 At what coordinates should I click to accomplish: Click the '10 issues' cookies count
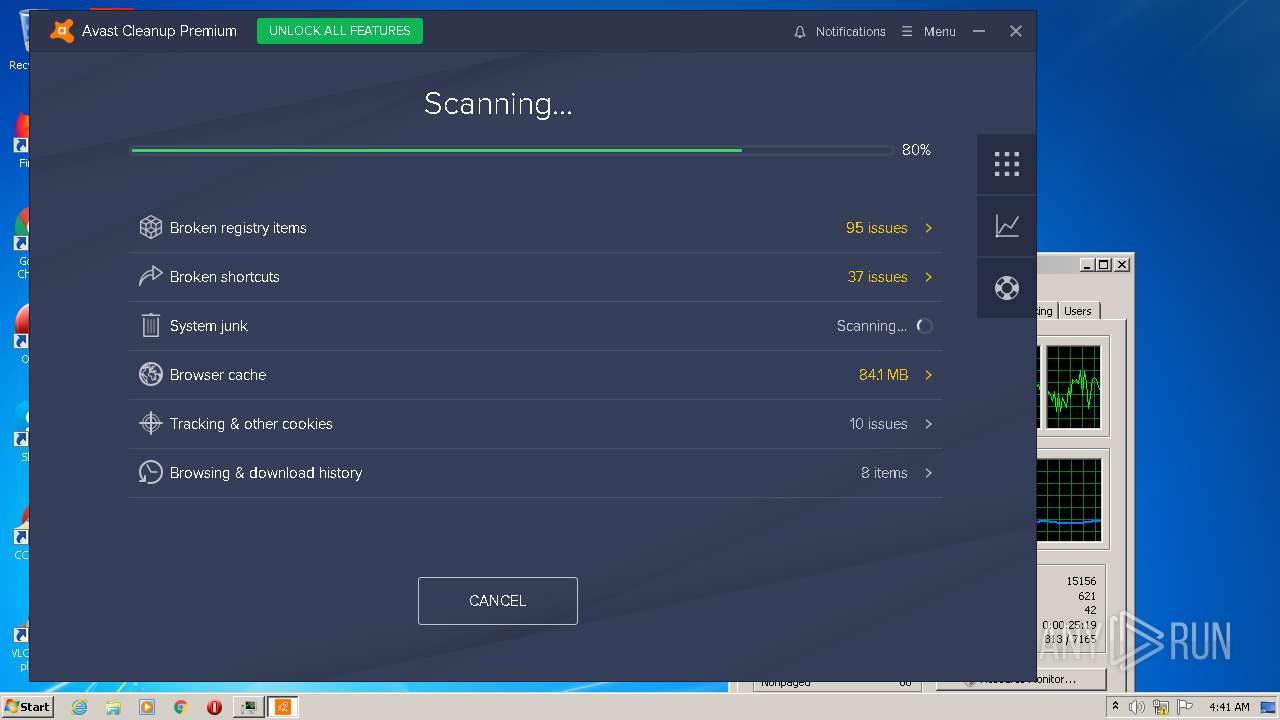(879, 424)
